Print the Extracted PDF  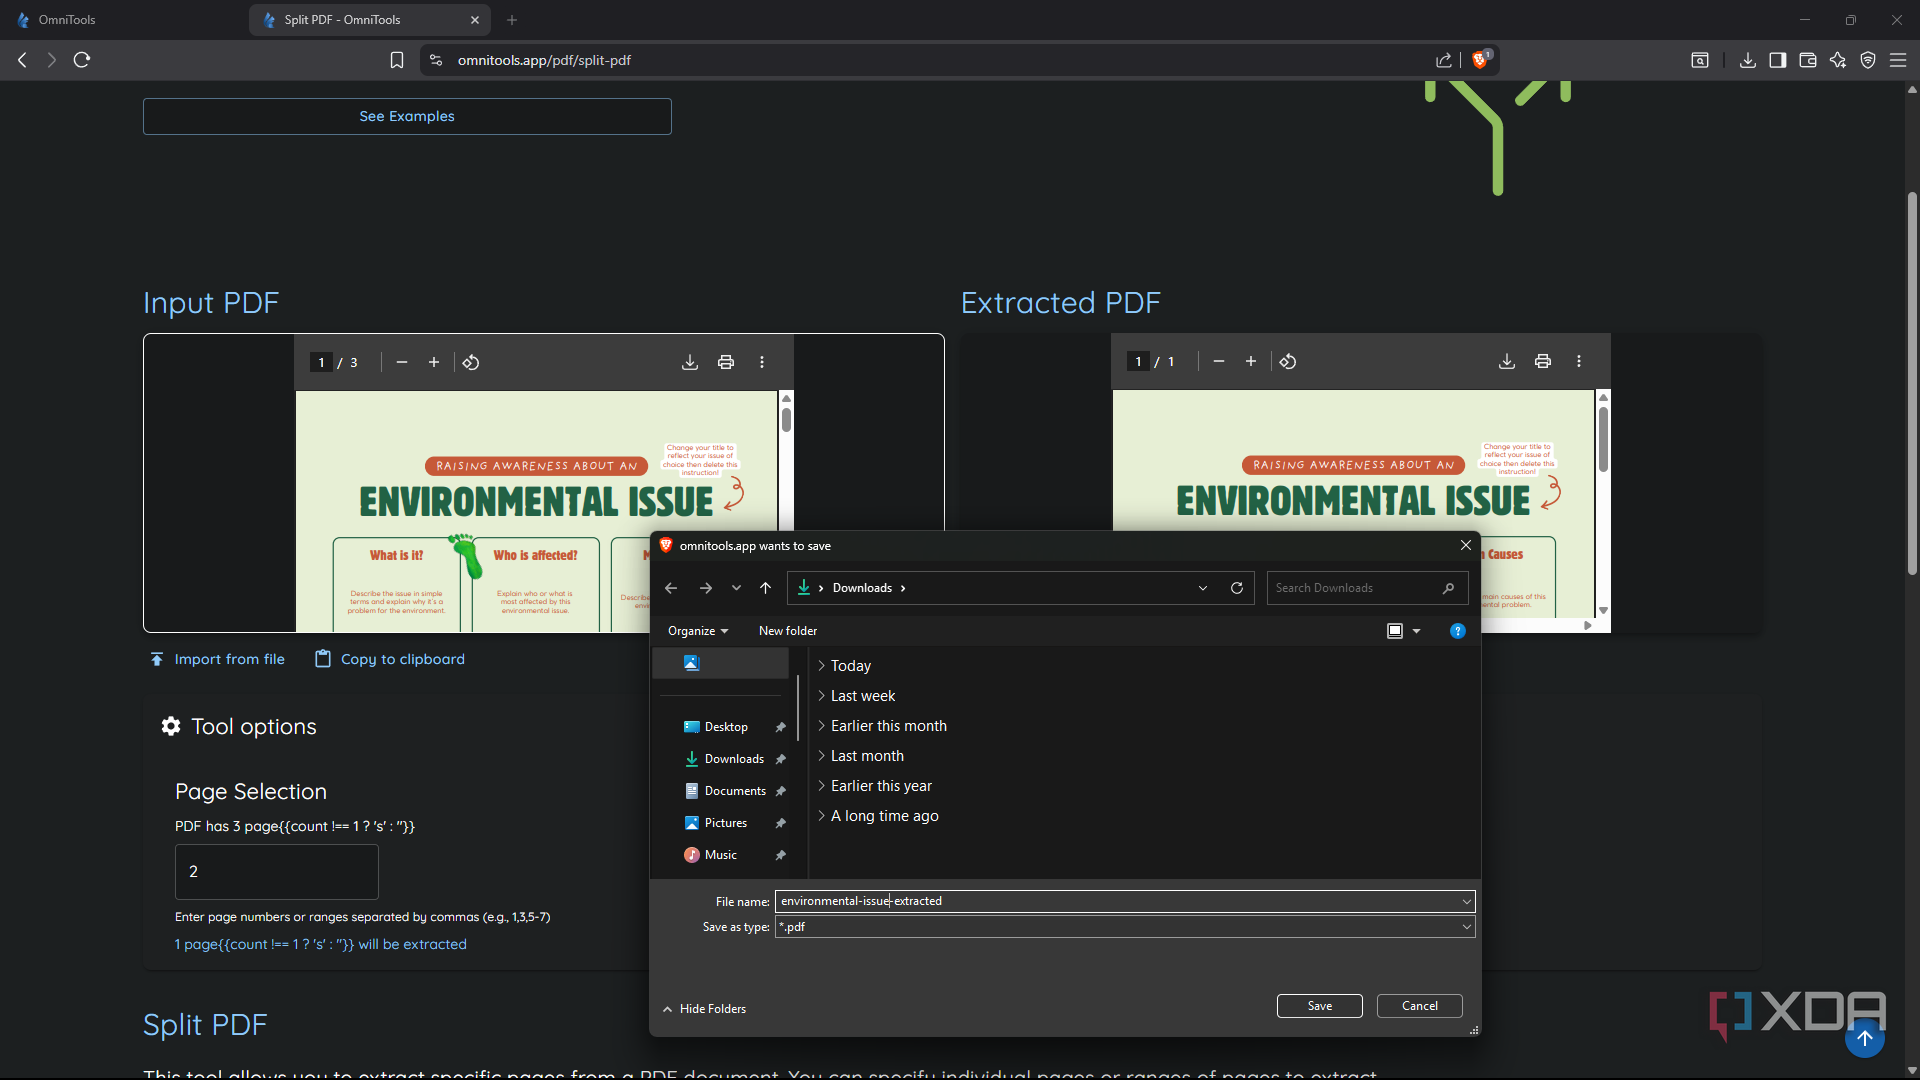pos(1543,361)
